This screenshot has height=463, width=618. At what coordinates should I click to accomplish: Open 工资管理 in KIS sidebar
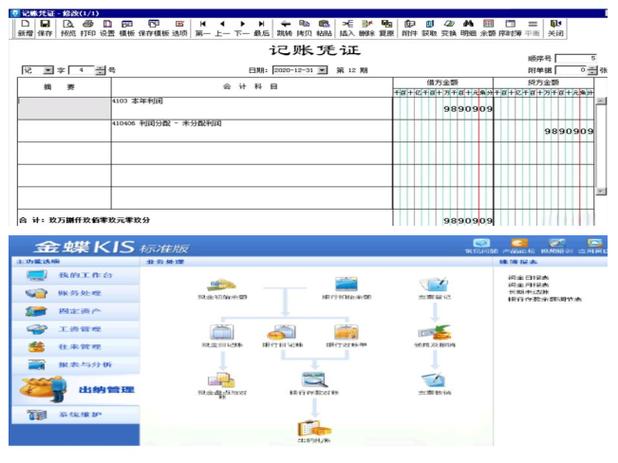(76, 329)
